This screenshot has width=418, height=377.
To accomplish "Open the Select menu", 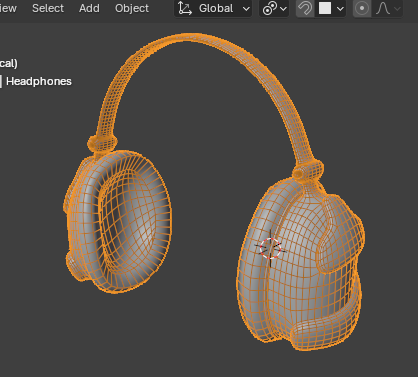I will tap(48, 8).
